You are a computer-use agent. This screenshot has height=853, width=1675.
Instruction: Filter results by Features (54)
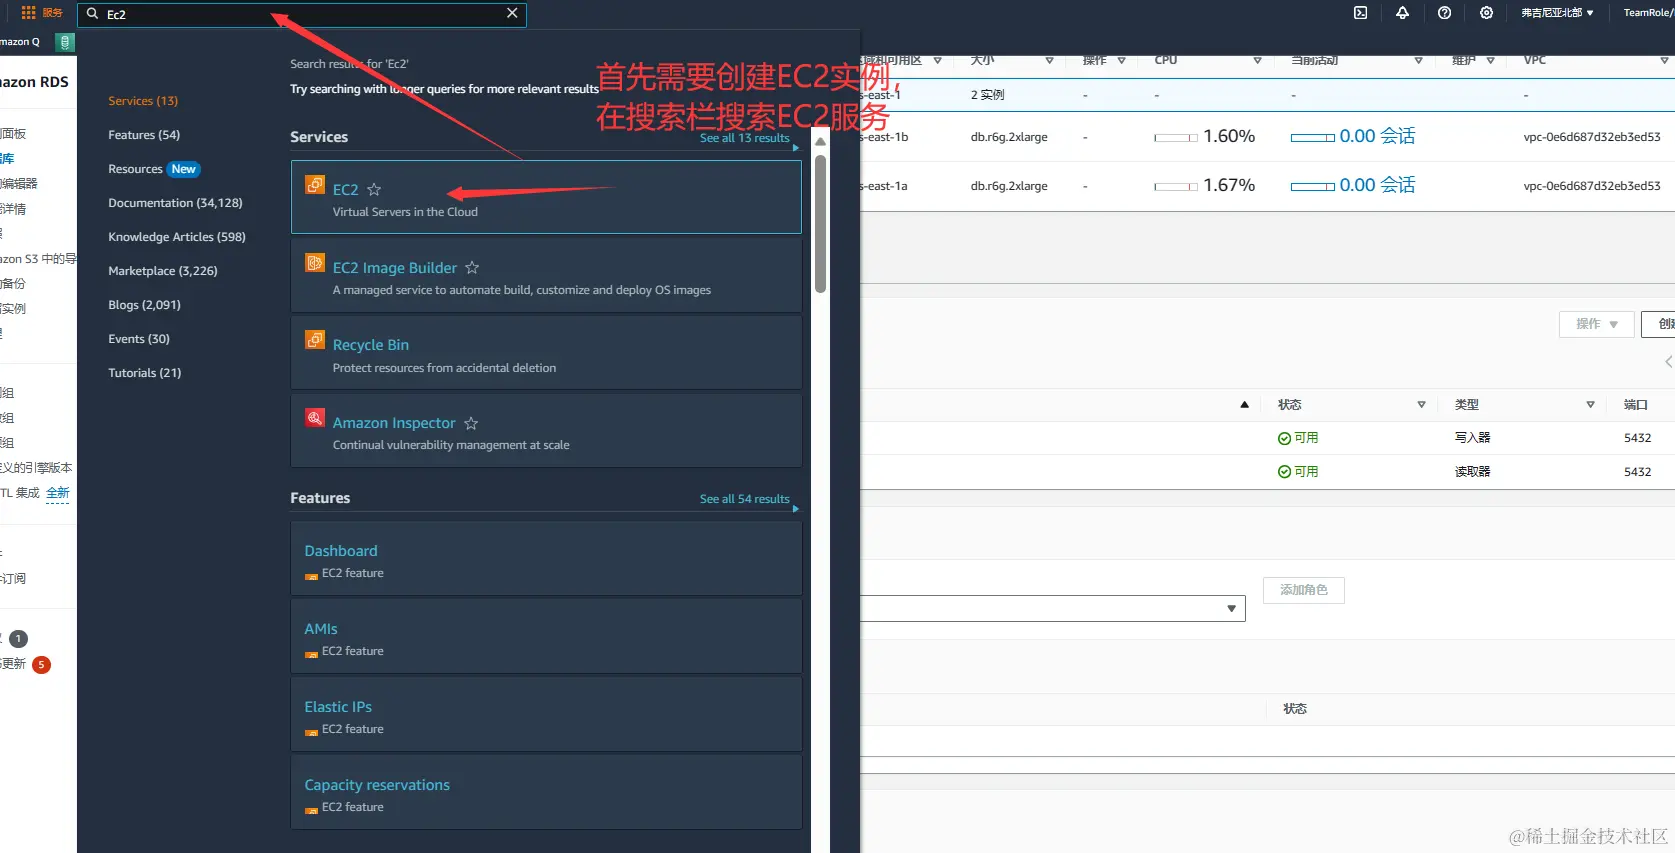144,135
